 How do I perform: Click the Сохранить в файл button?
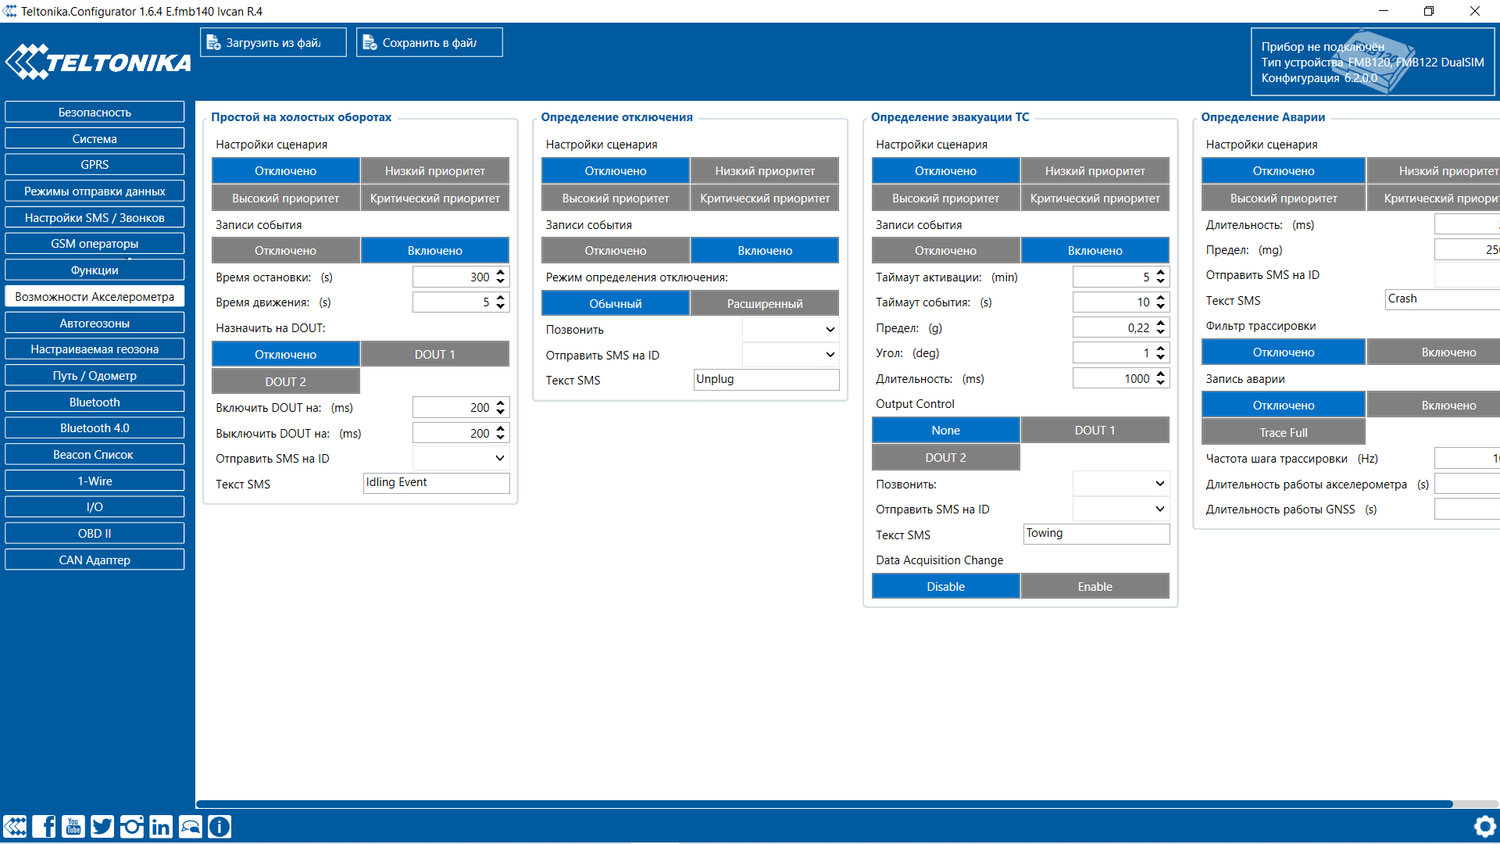pos(429,43)
